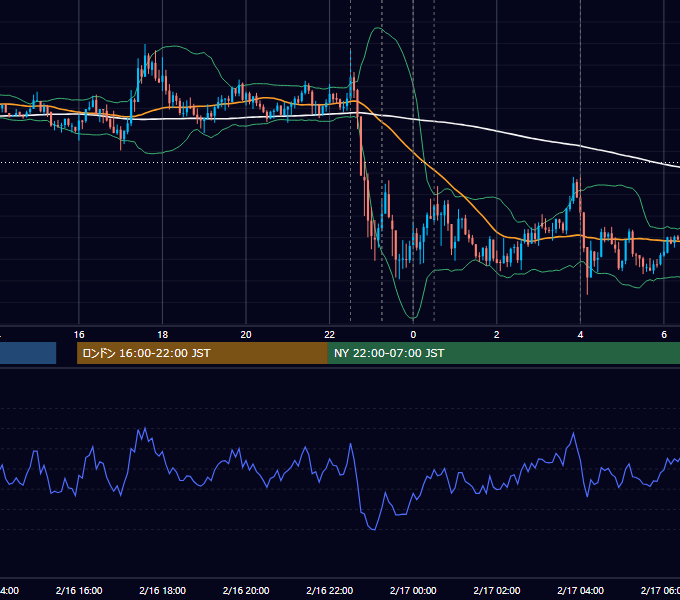Click the 20 hour label on price chart axis
Viewport: 680px width, 600px height.
[x=246, y=335]
